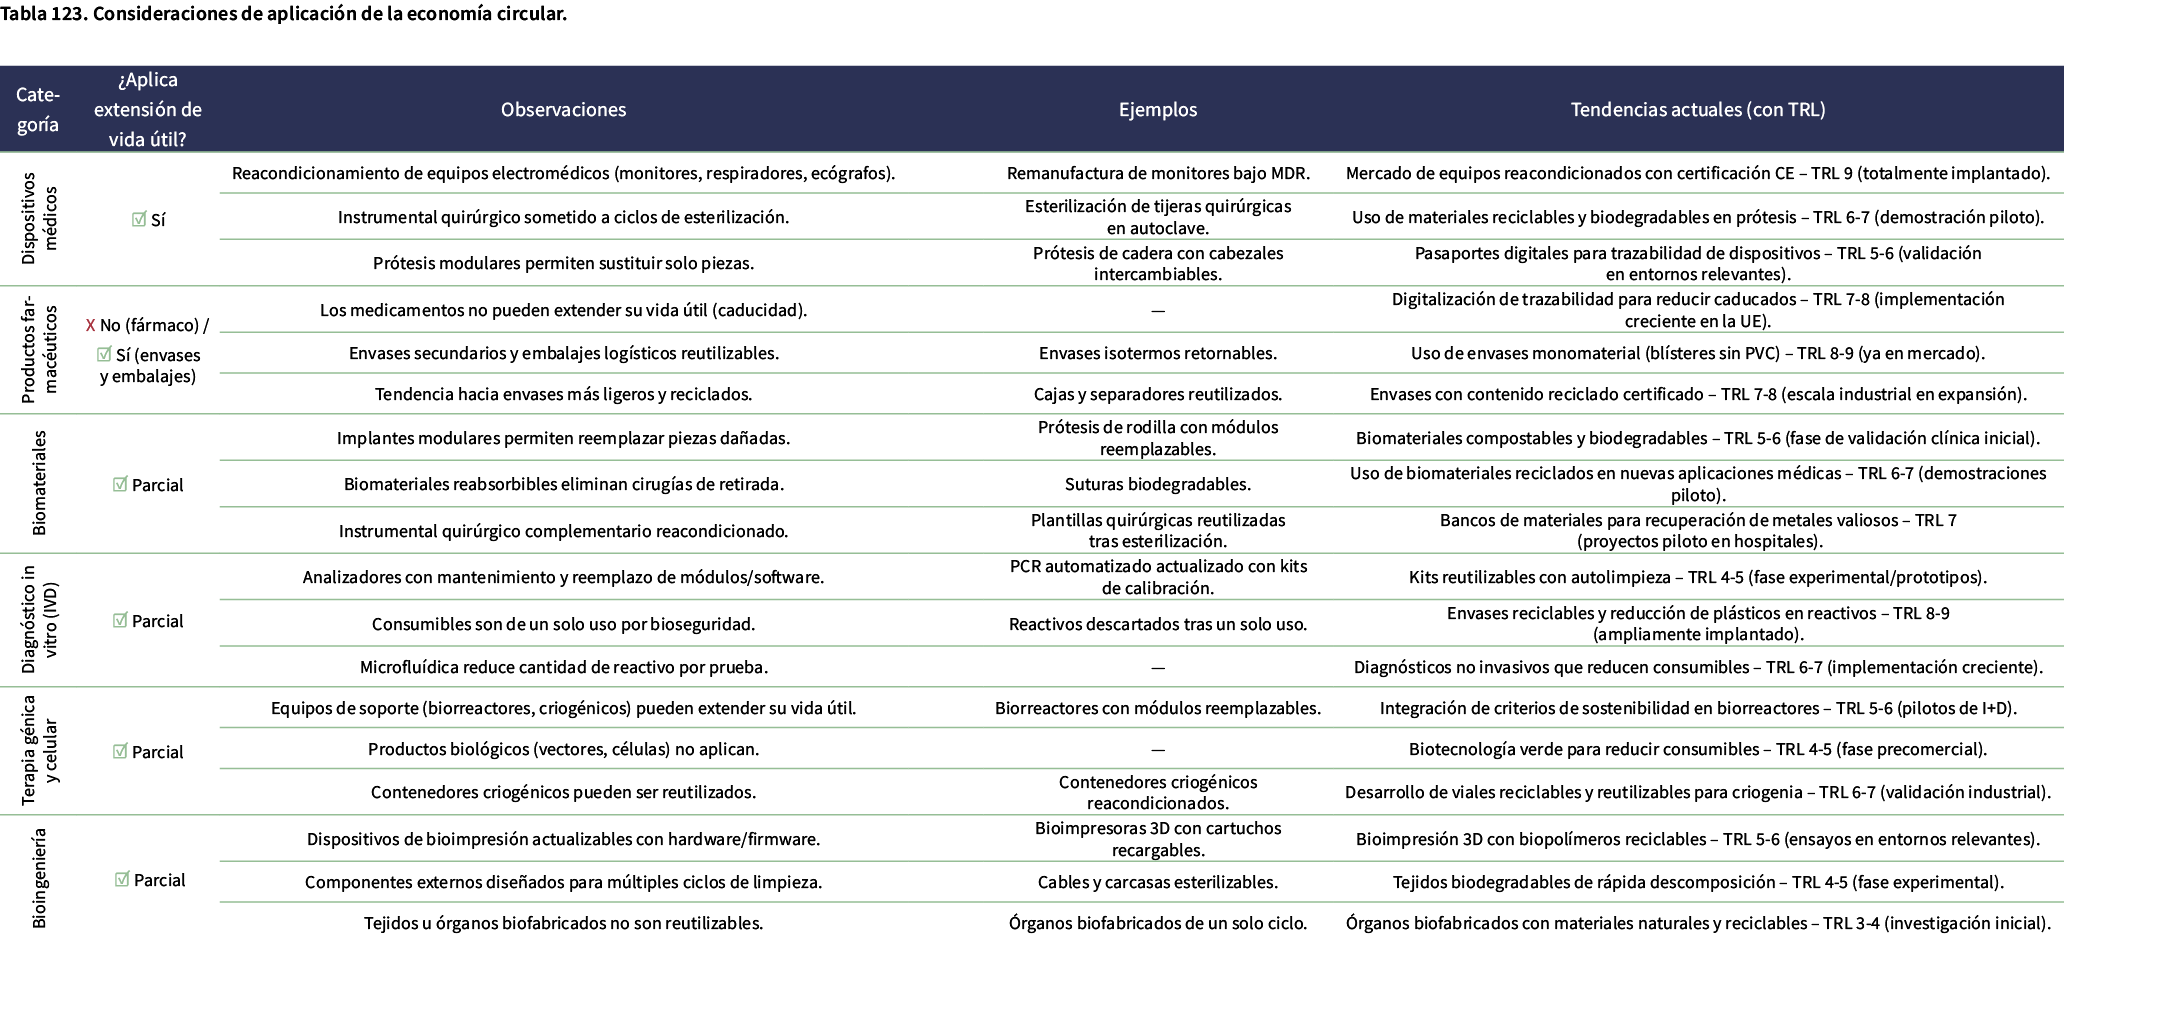Select the Parcial checkmark in the Biomateriales row
The width and height of the screenshot is (2174, 1021).
pos(120,485)
